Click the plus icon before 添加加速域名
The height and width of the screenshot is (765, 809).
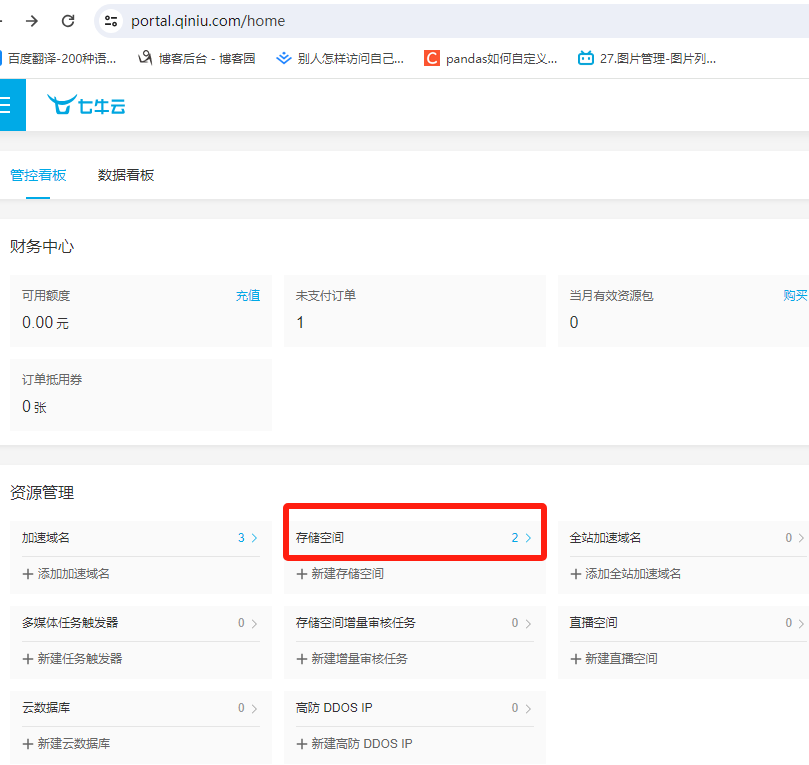pos(28,574)
